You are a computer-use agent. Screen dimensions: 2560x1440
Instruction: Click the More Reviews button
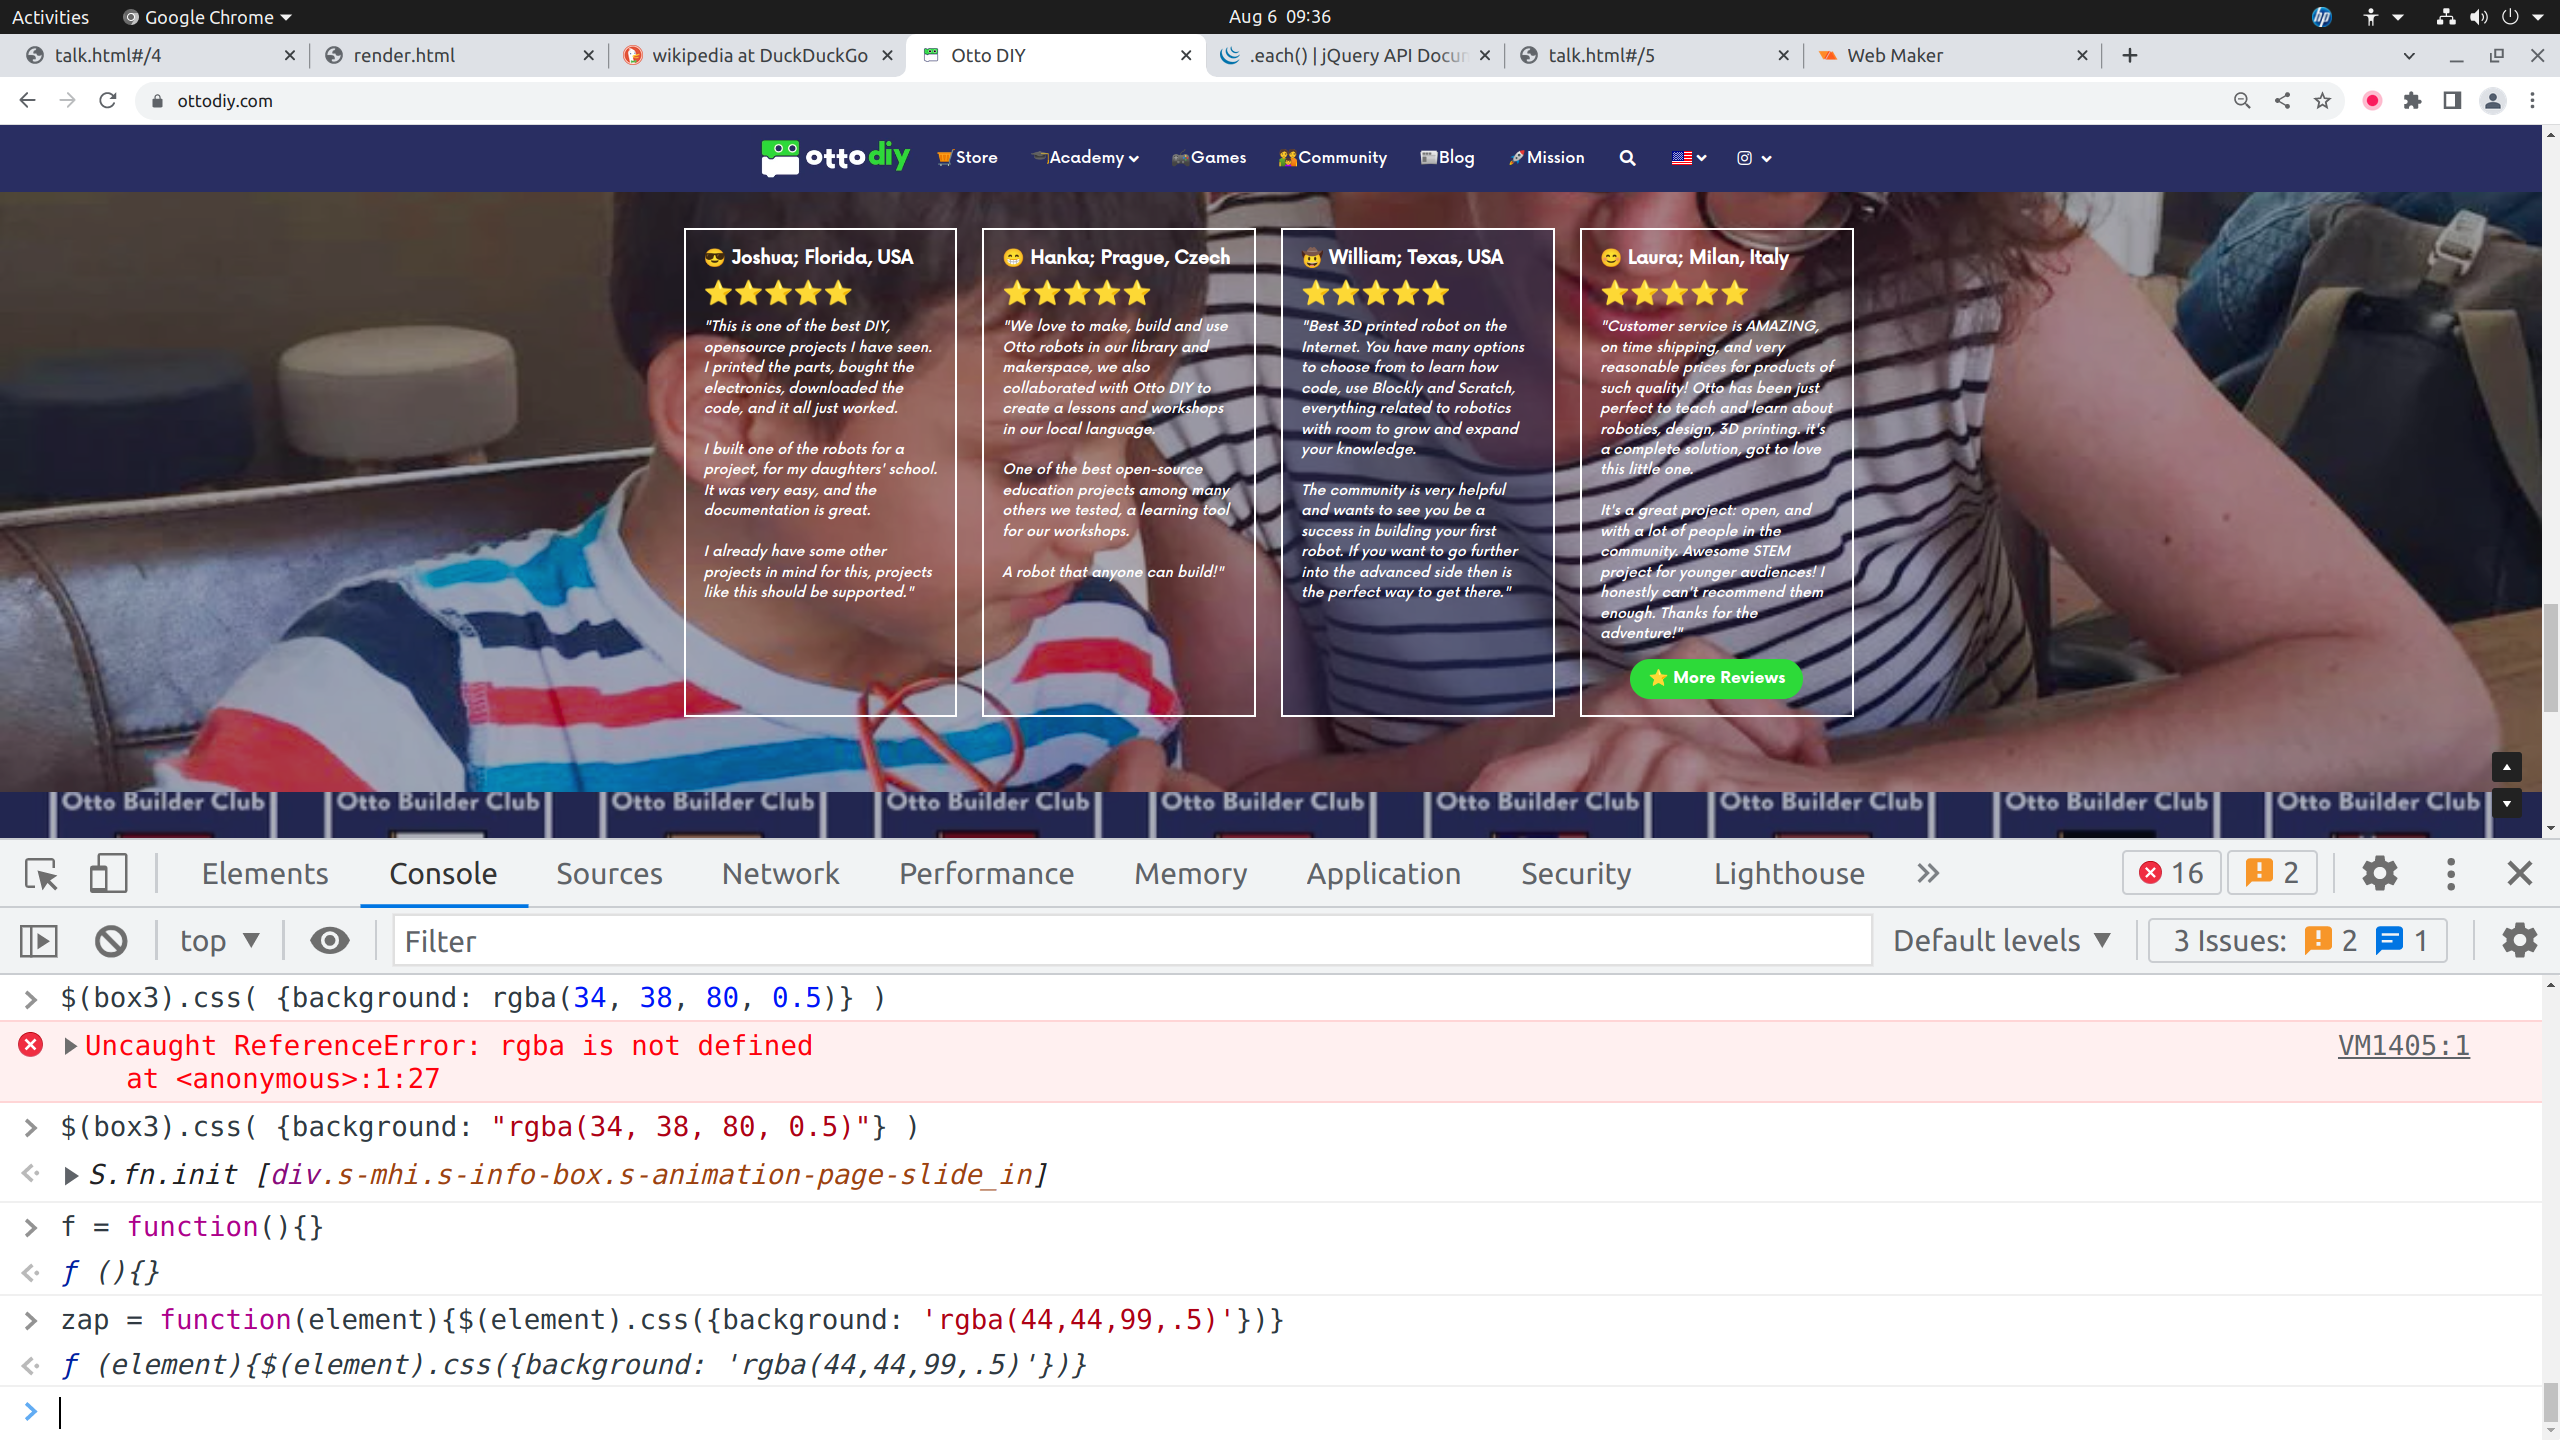tap(1716, 678)
